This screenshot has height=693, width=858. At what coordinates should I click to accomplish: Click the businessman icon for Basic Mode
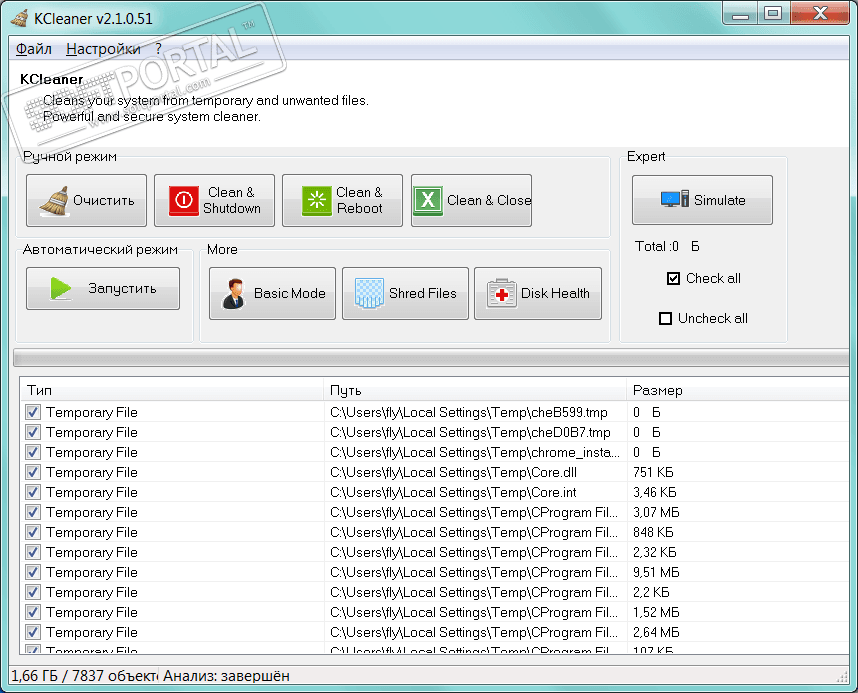tap(234, 293)
